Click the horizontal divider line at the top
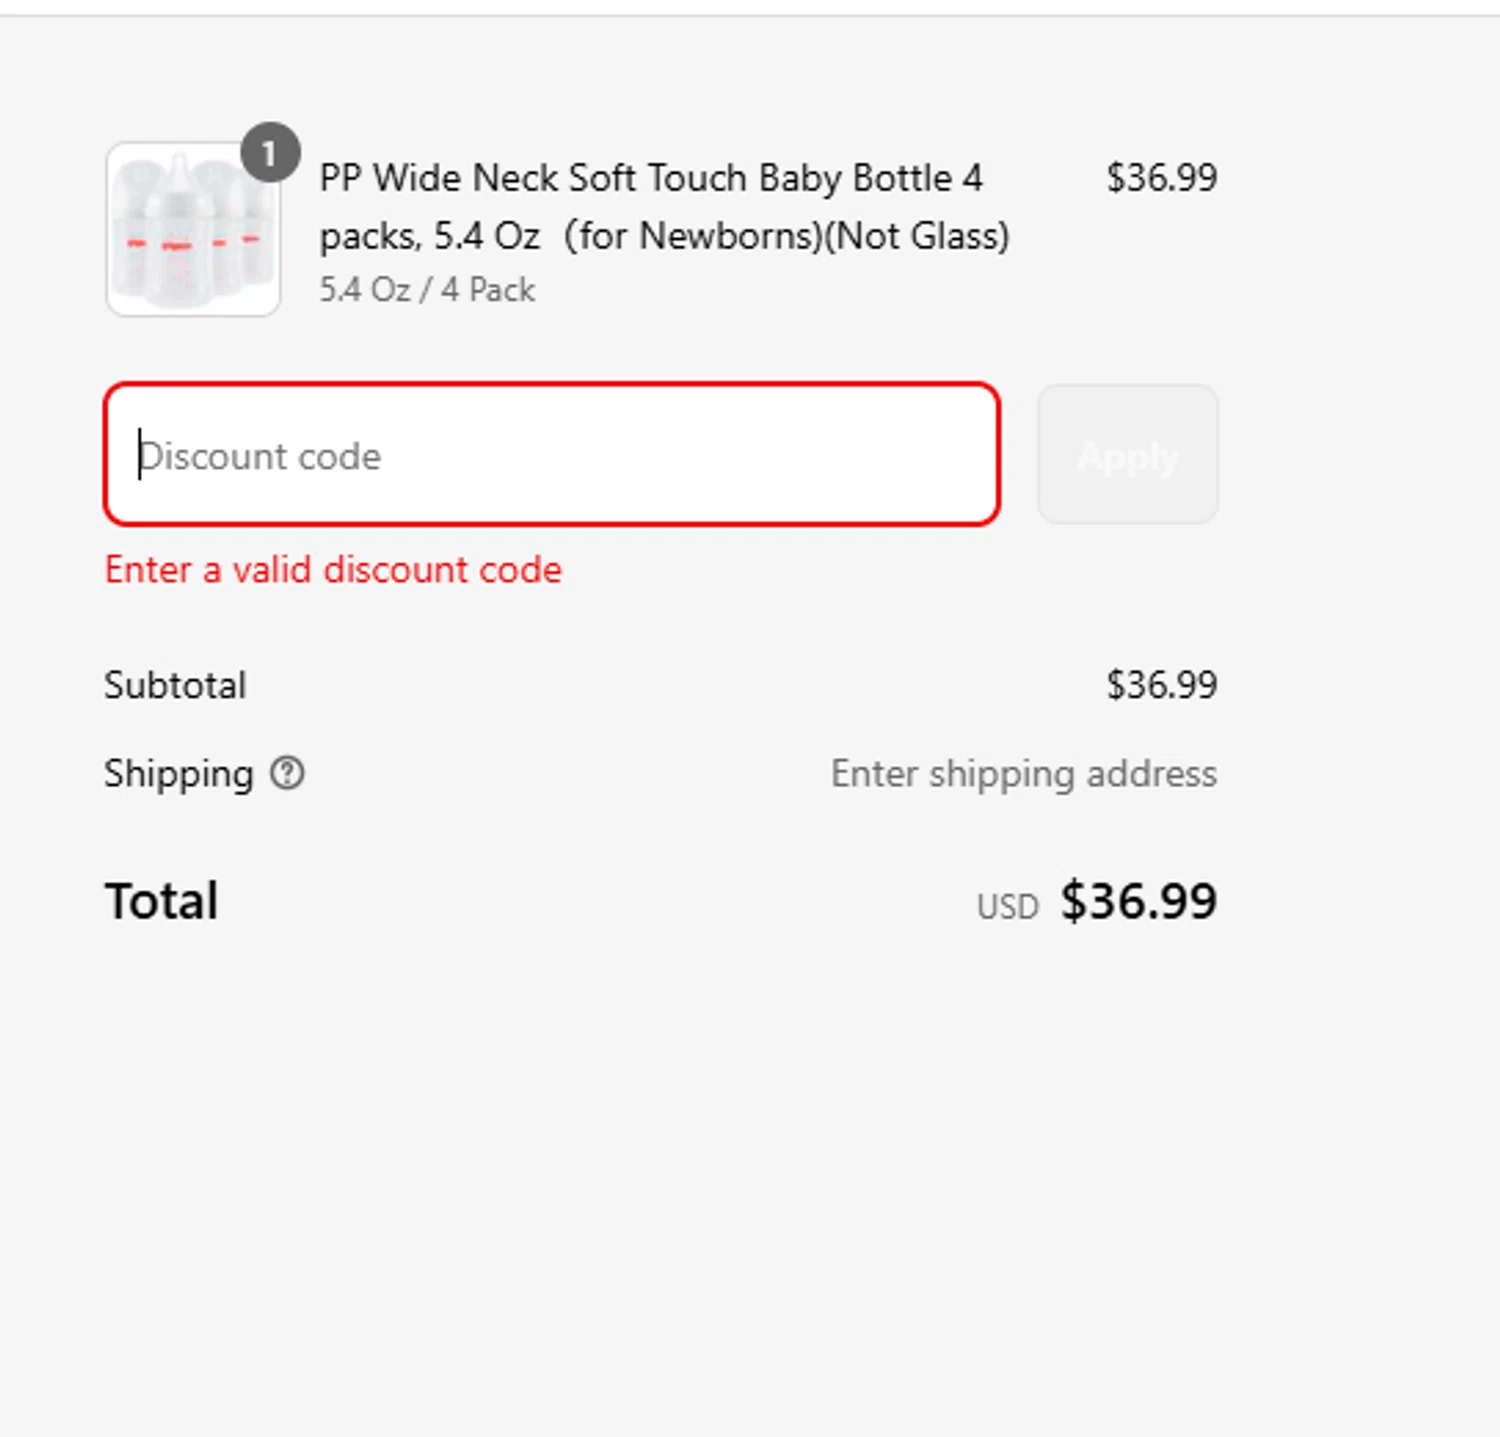Viewport: 1500px width, 1437px height. [x=750, y=15]
